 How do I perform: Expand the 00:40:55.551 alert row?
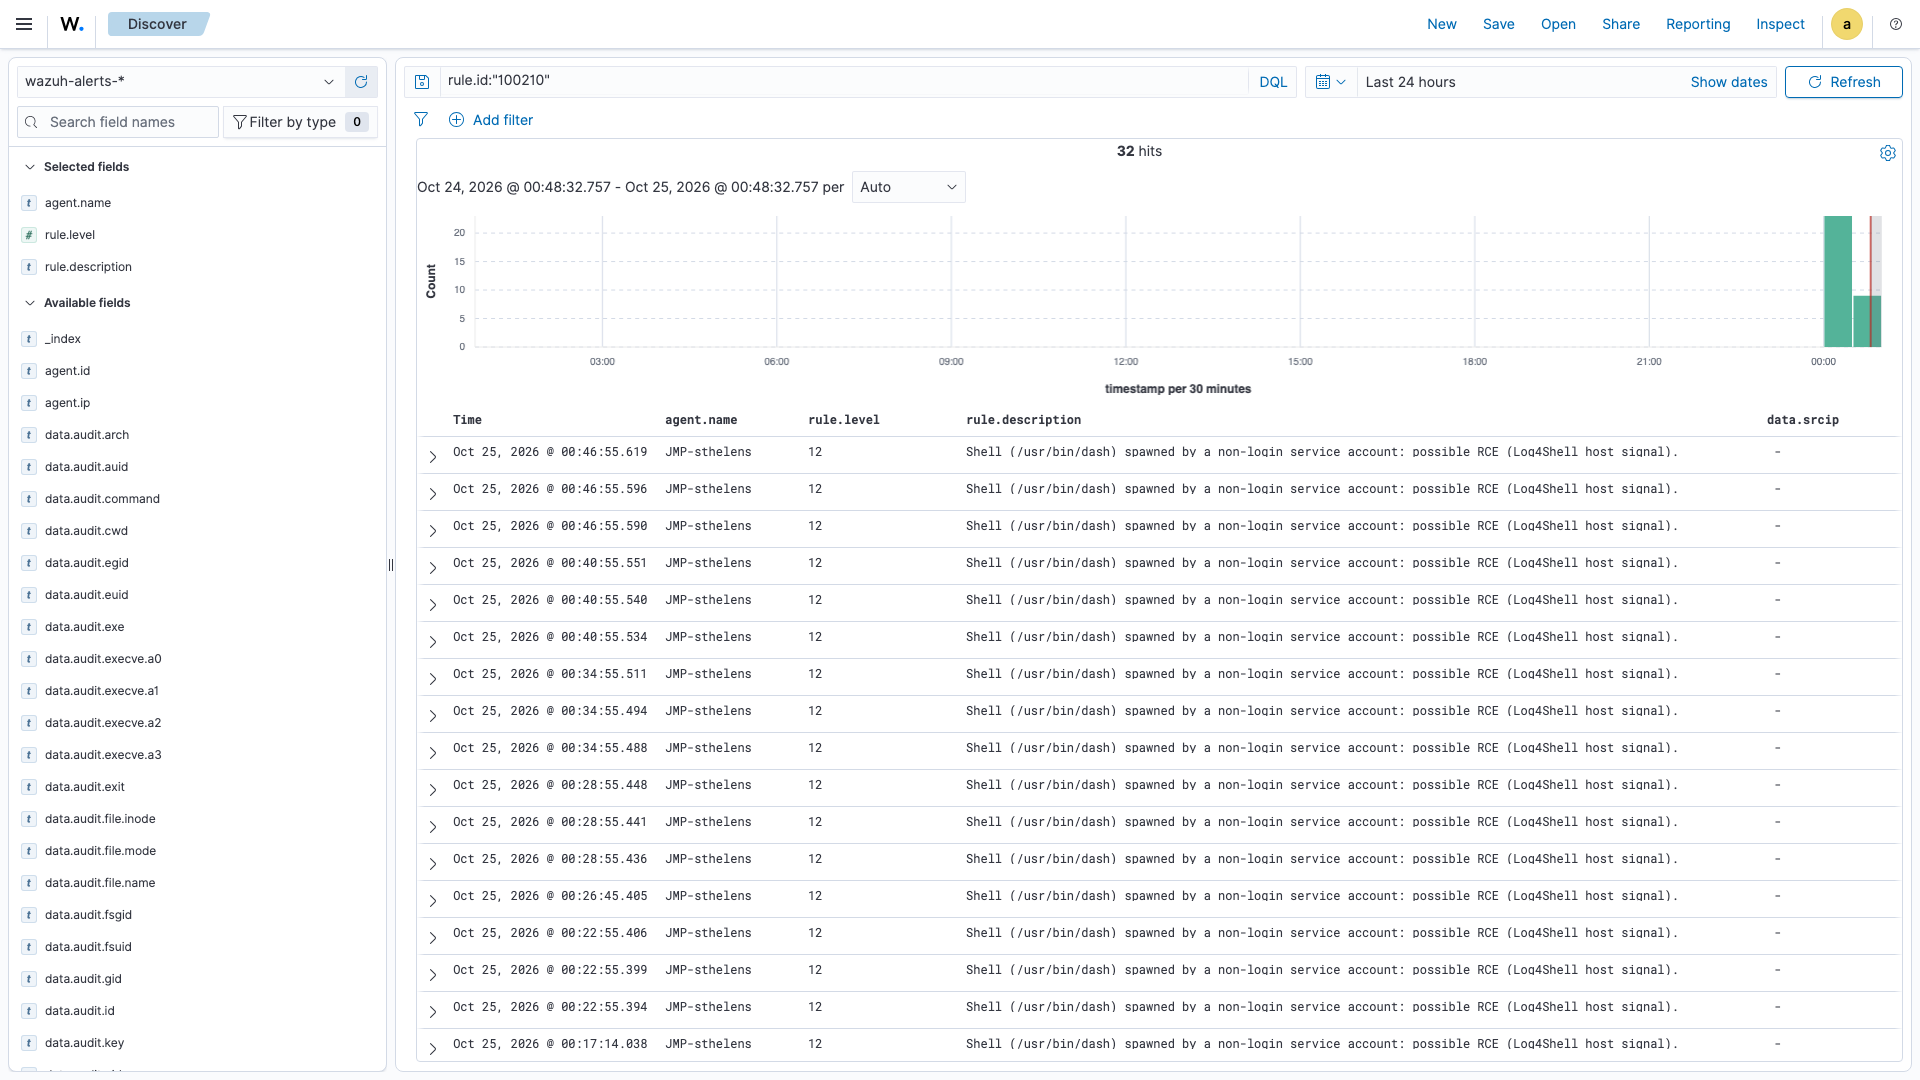(433, 567)
